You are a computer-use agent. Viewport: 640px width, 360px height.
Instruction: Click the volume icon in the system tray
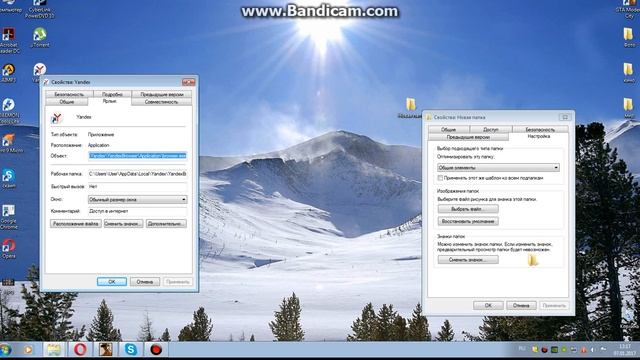click(x=593, y=350)
